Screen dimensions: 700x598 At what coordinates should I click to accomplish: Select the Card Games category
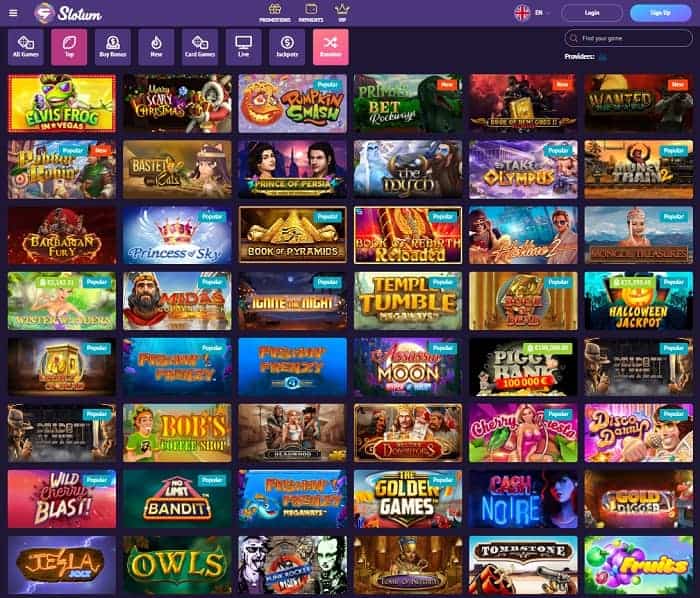point(200,47)
